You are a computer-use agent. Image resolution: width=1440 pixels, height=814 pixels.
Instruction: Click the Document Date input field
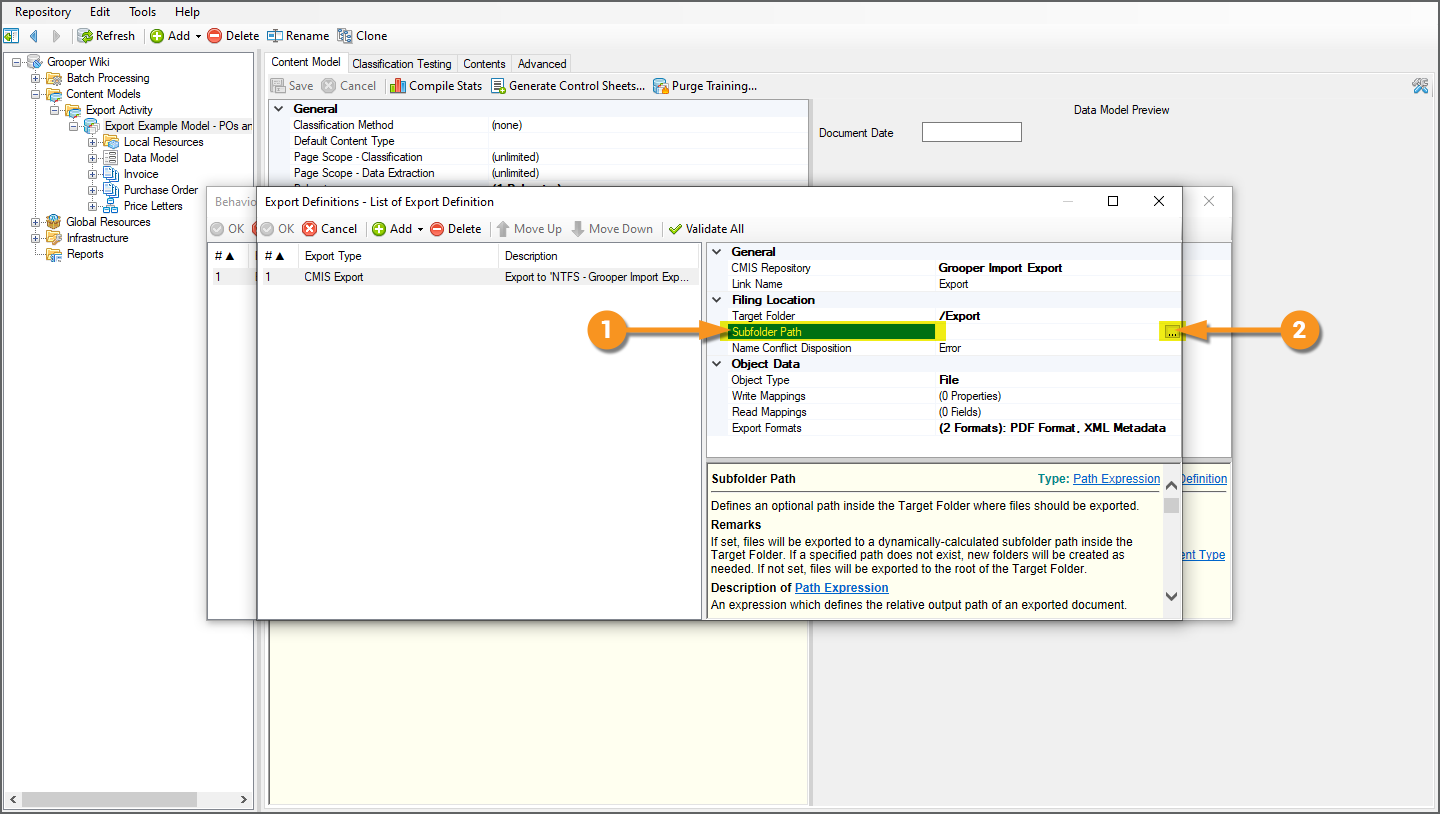[971, 133]
